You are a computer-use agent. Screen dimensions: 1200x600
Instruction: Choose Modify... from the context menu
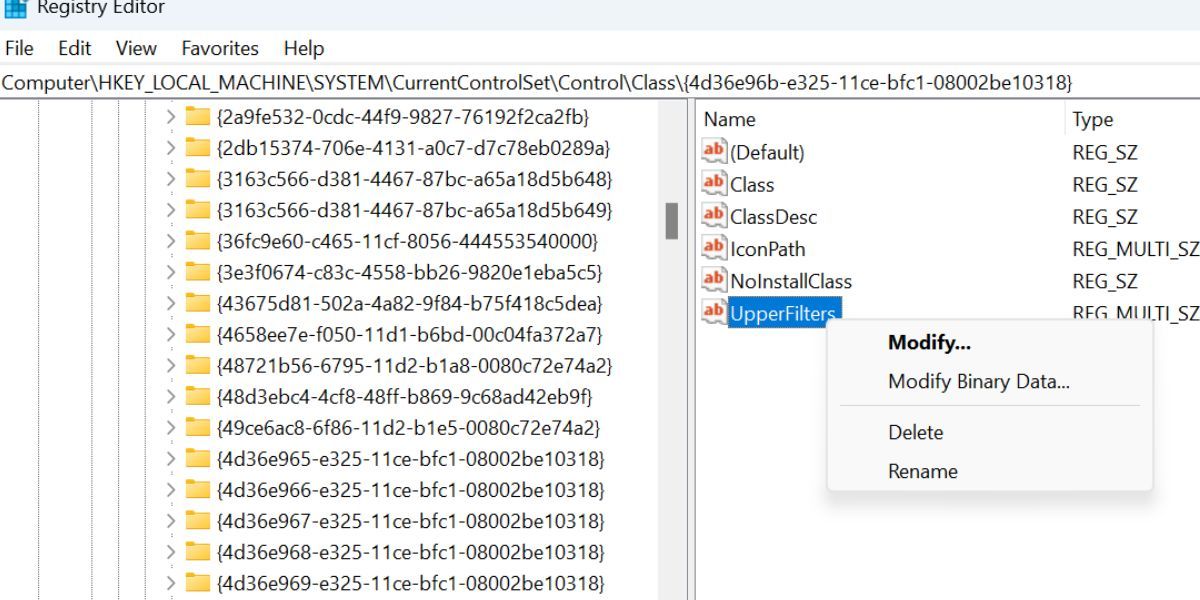coord(929,342)
